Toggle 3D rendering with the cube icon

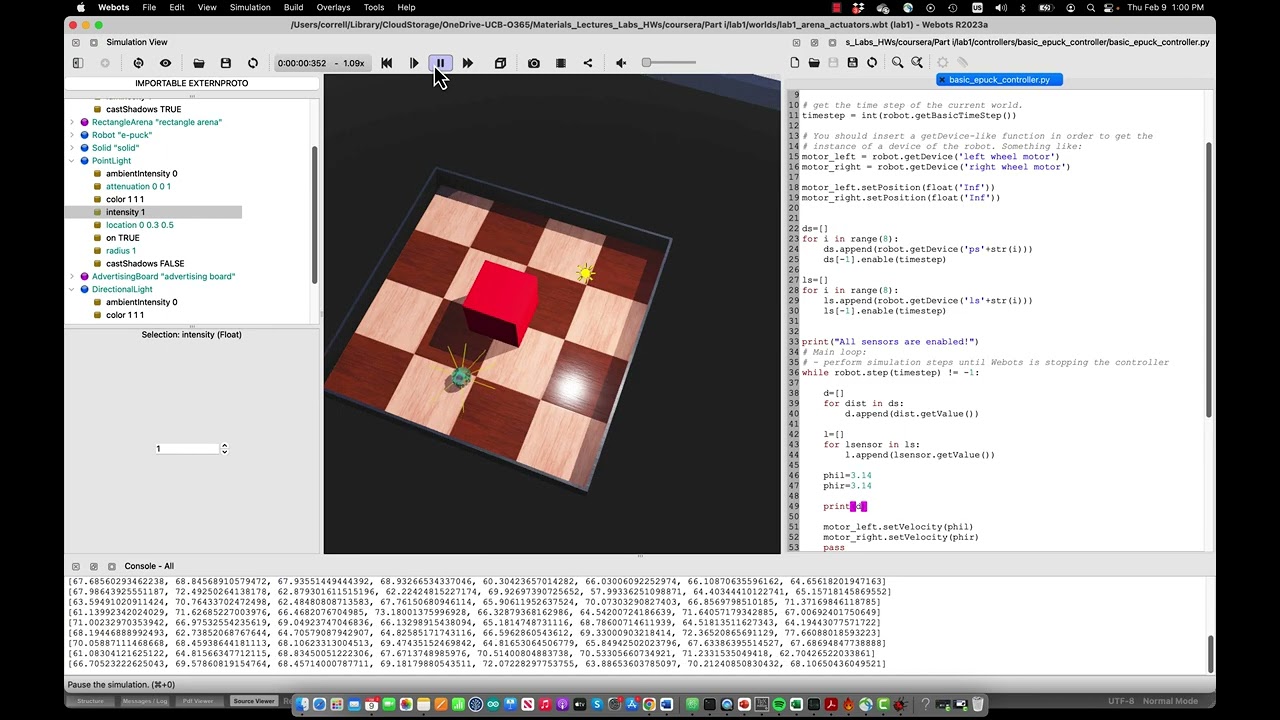[500, 63]
